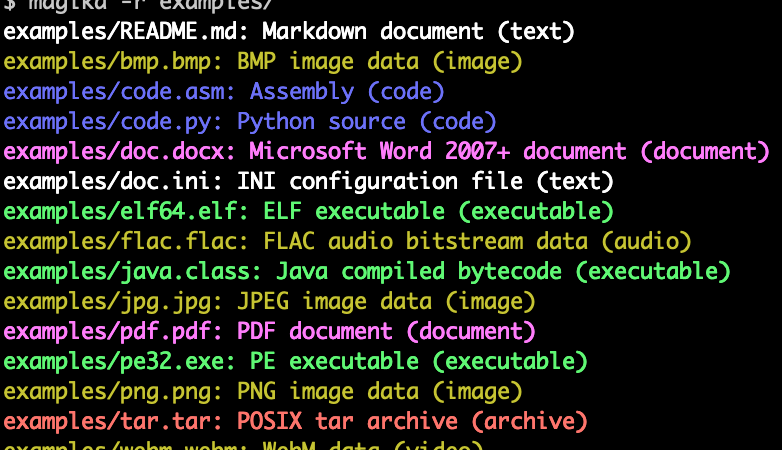Select the examples/pe32.exe PE executable line
The height and width of the screenshot is (450, 782).
point(295,362)
